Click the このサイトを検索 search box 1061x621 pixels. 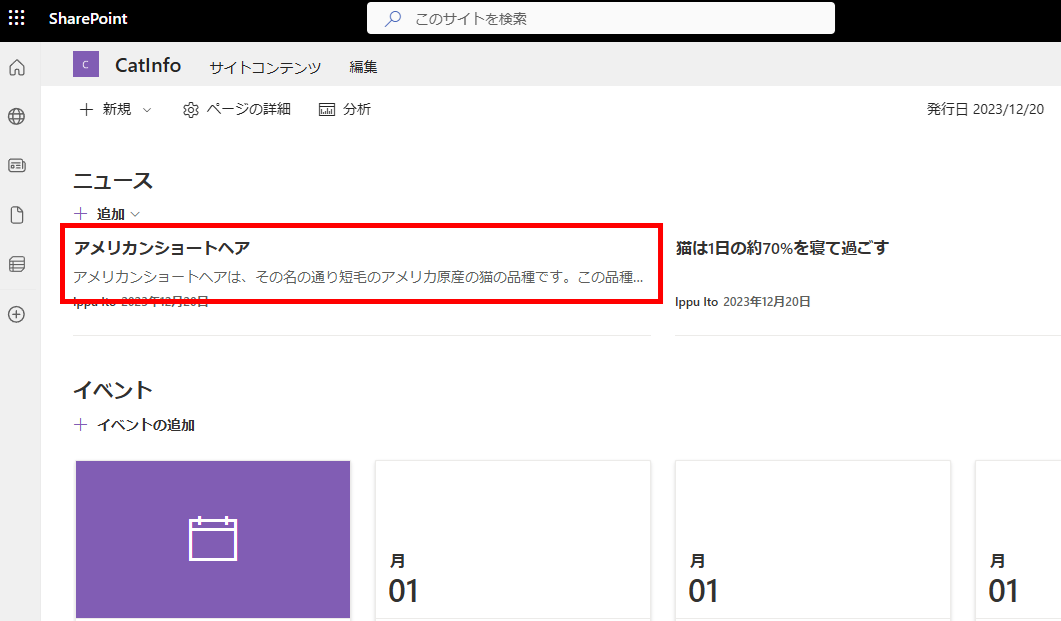[x=600, y=18]
